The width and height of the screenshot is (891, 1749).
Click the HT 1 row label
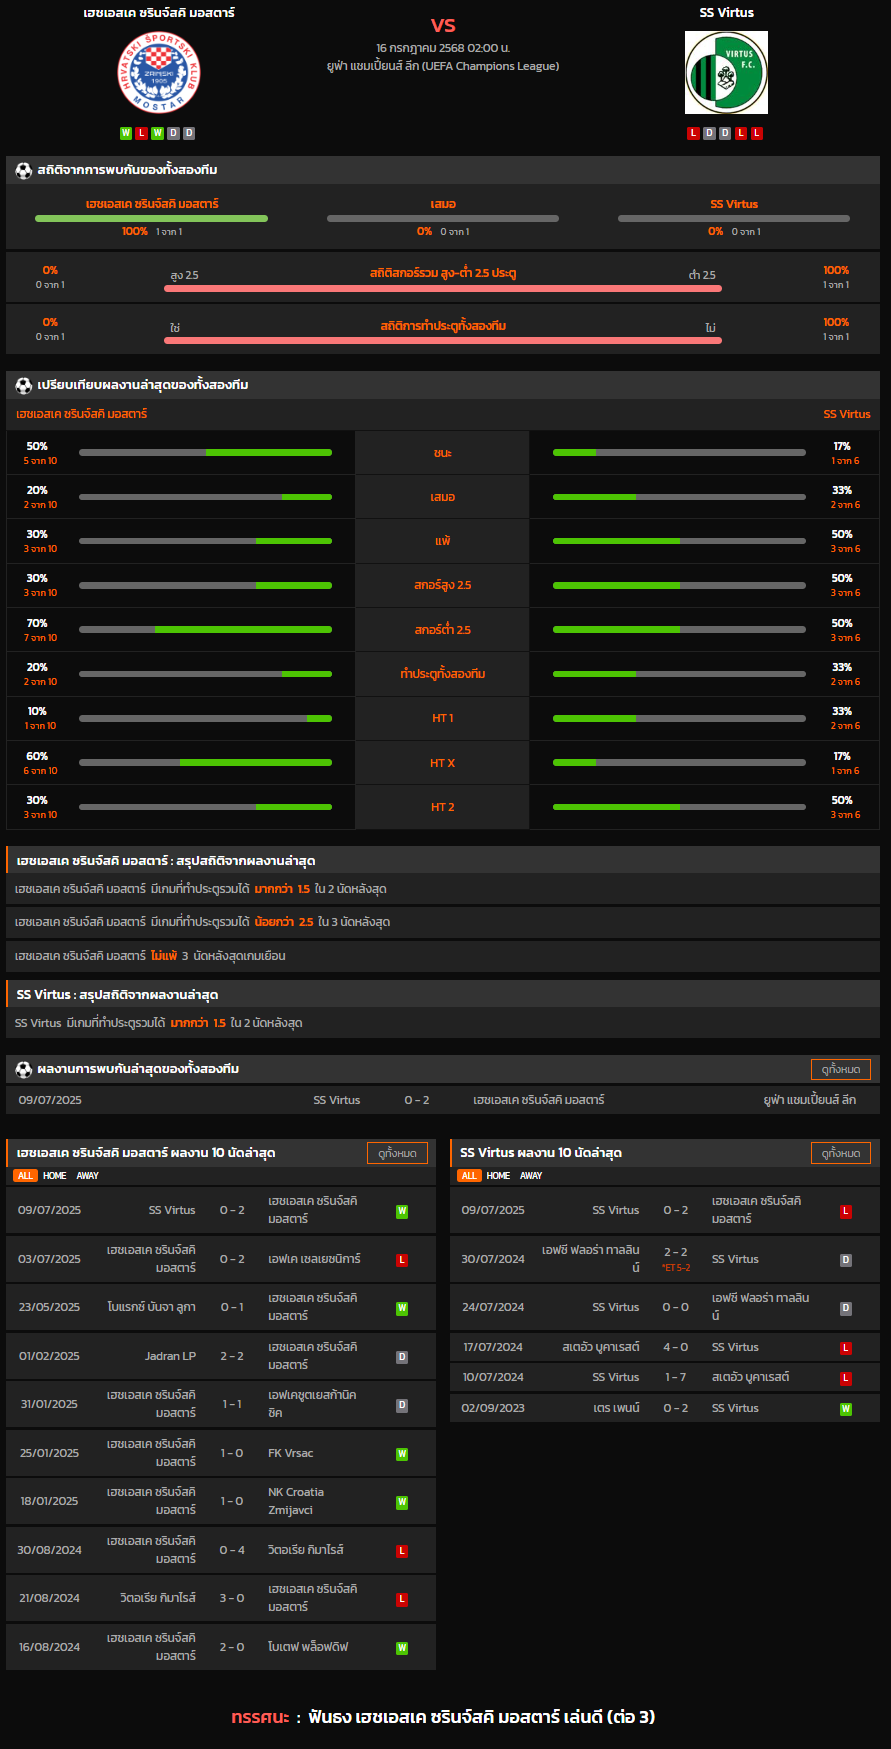click(443, 718)
